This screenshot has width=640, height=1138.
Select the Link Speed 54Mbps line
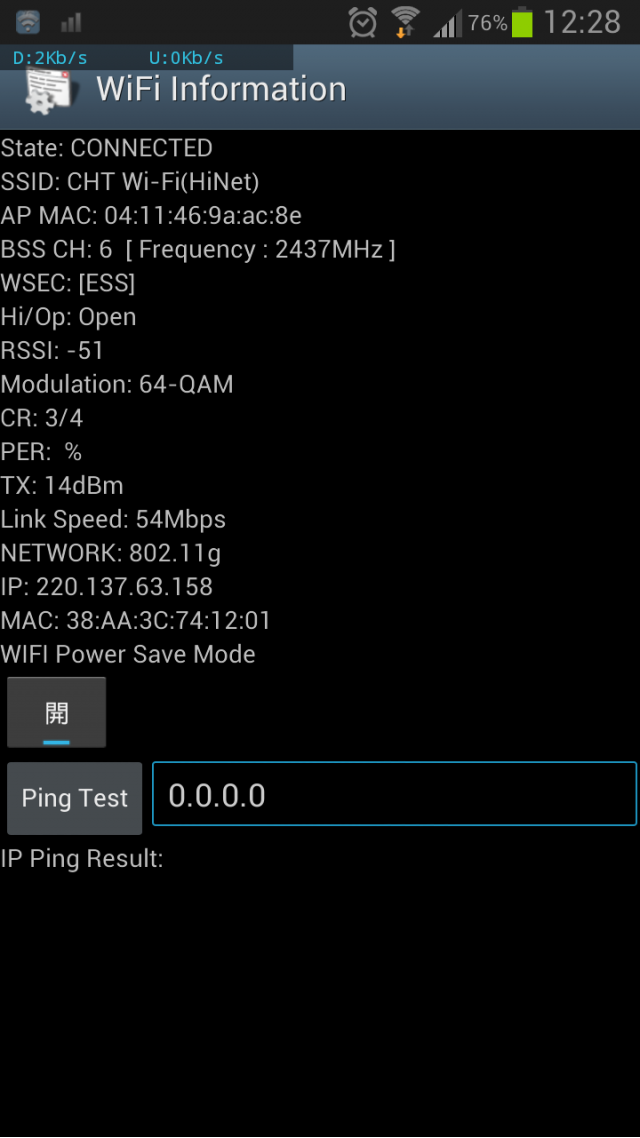click(113, 520)
